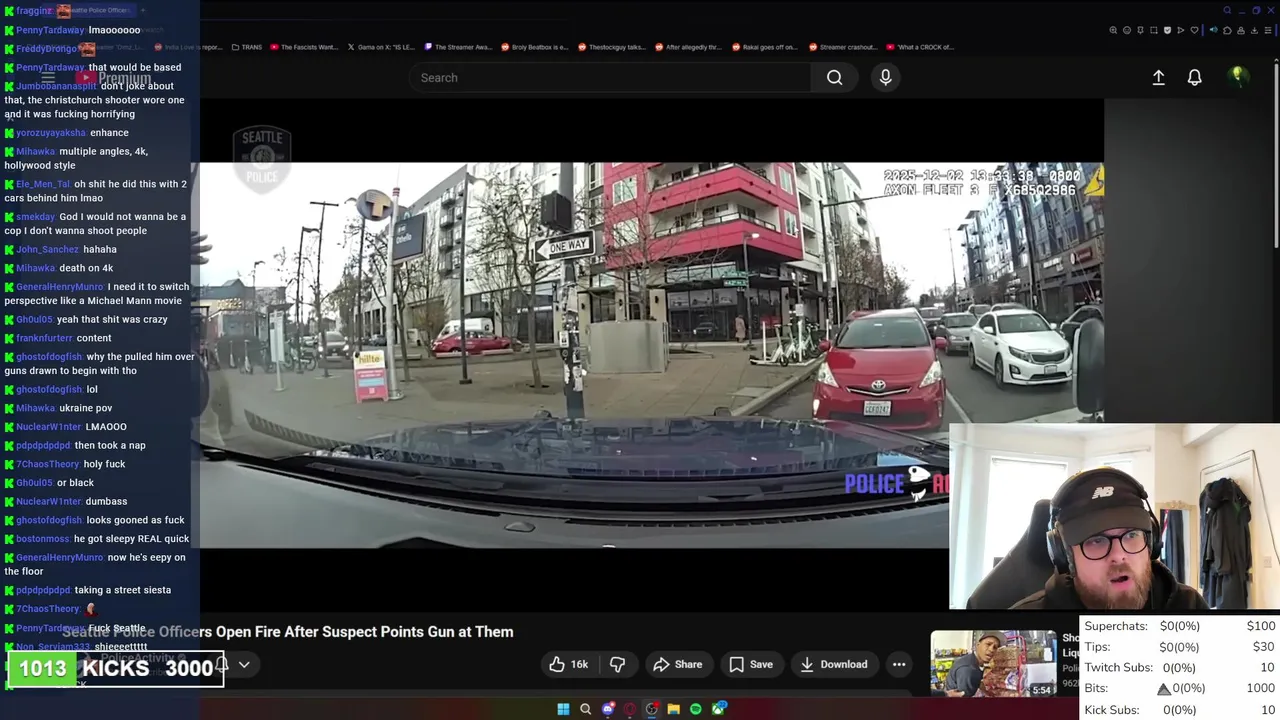Click into the YouTube Search field

click(x=610, y=77)
